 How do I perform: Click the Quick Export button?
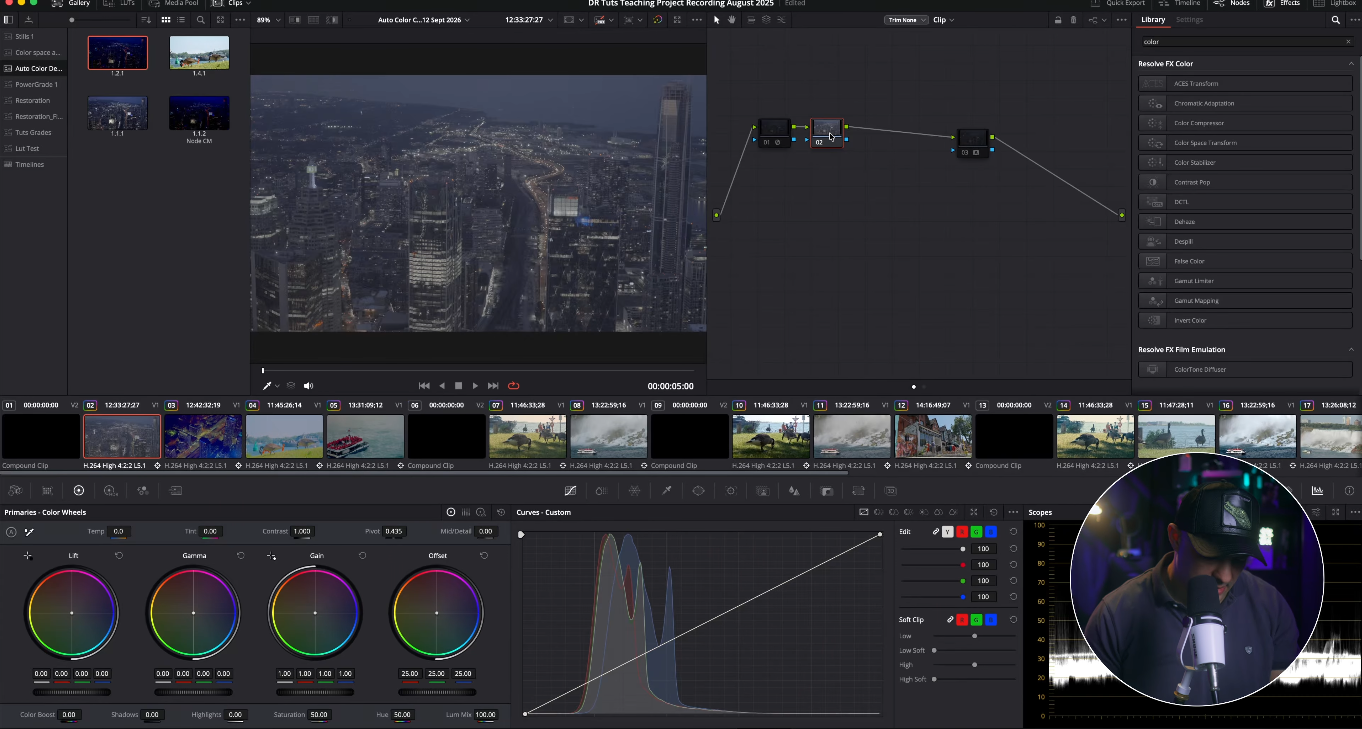tap(1119, 4)
